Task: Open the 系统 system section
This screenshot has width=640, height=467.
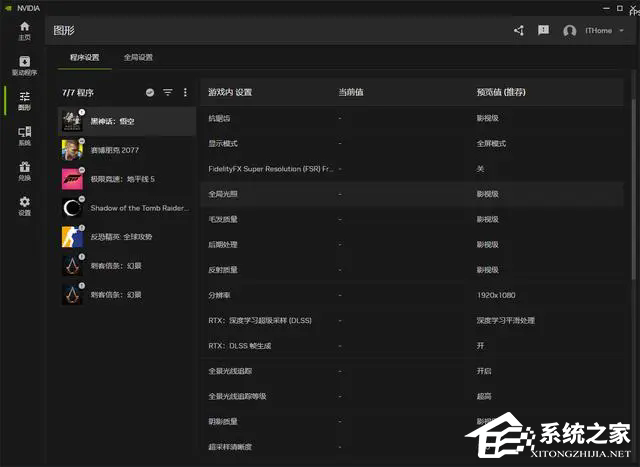Action: pos(24,136)
